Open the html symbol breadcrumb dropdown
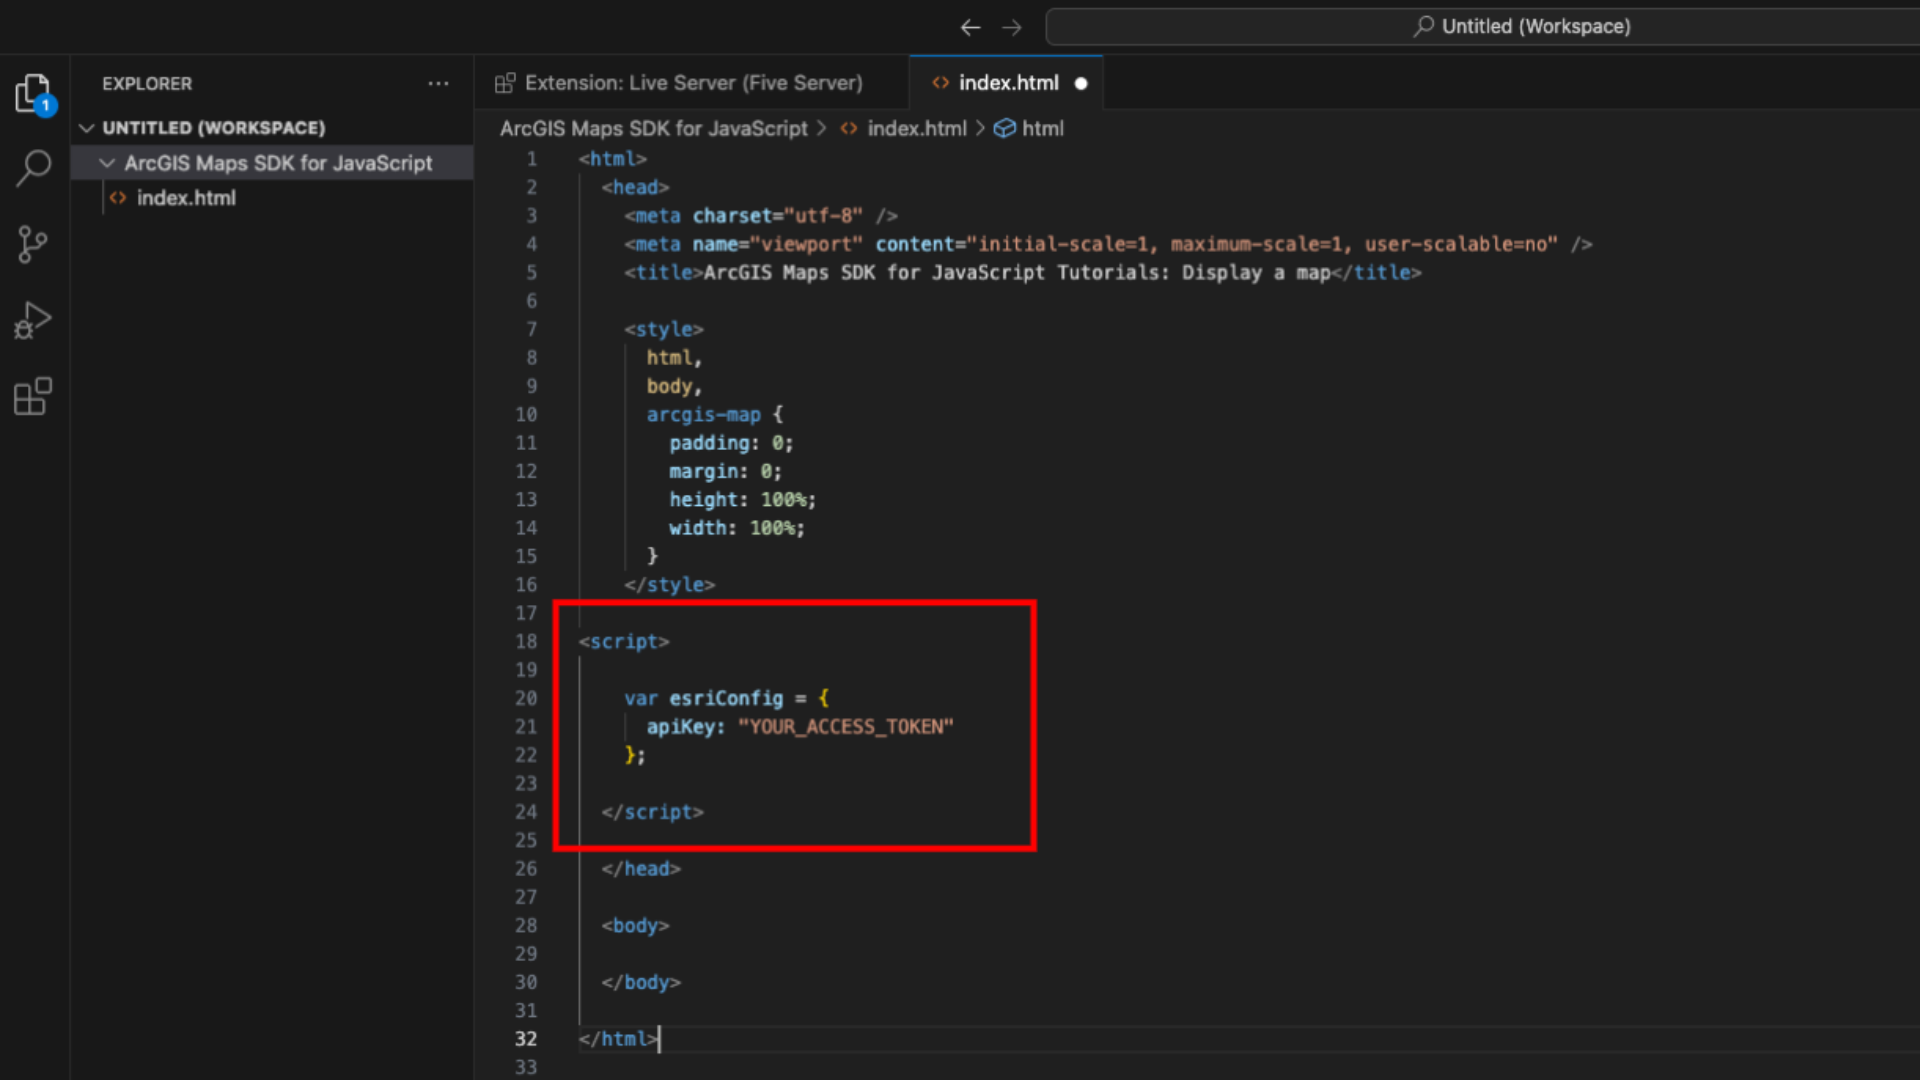The image size is (1920, 1080). (1042, 128)
